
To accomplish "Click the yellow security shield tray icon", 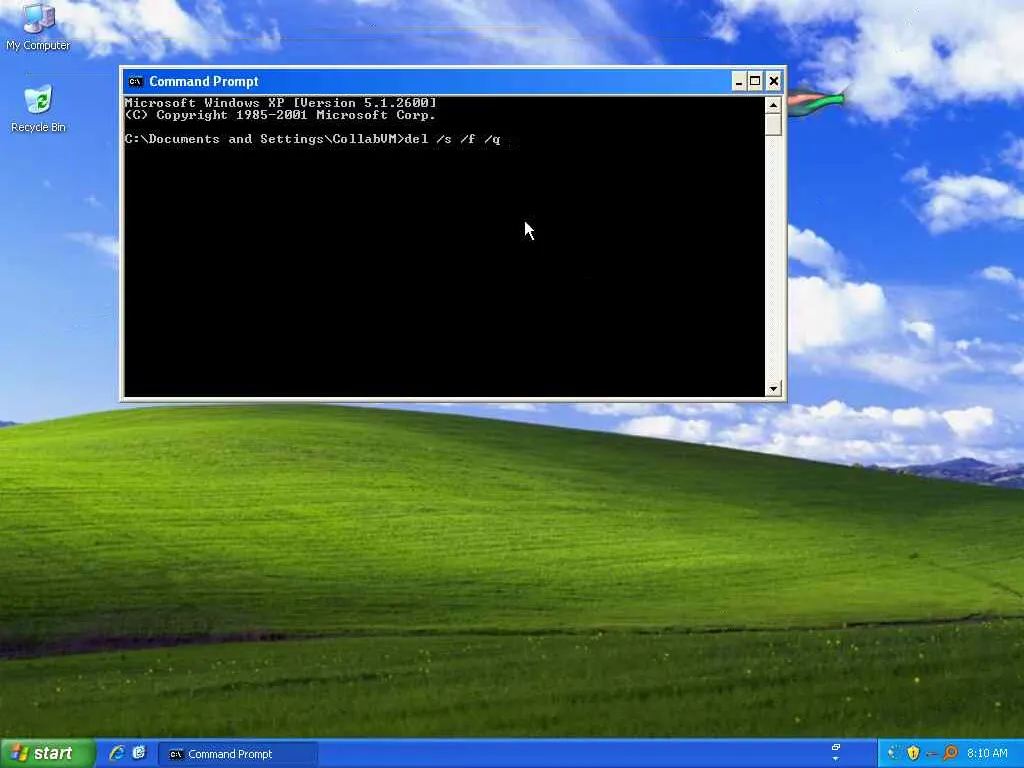I will (913, 753).
